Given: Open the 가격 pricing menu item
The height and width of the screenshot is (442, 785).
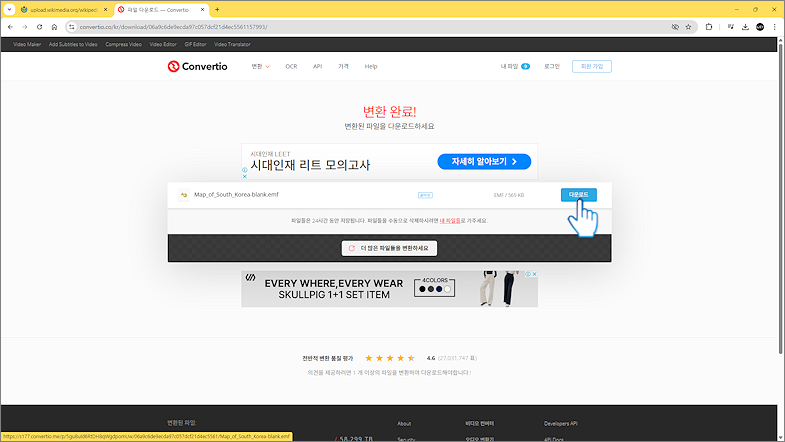Looking at the screenshot, I should [x=343, y=66].
